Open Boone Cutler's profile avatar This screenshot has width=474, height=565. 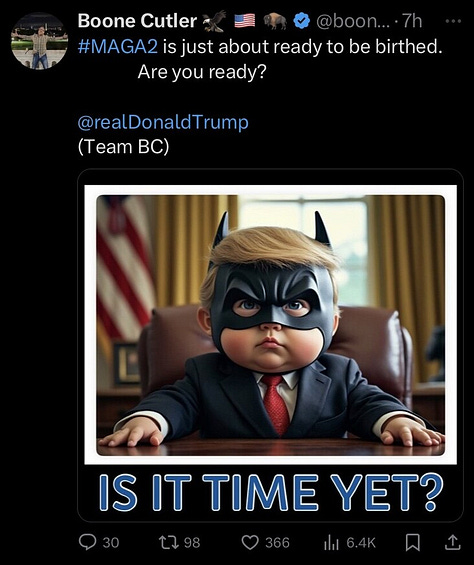pyautogui.click(x=40, y=41)
